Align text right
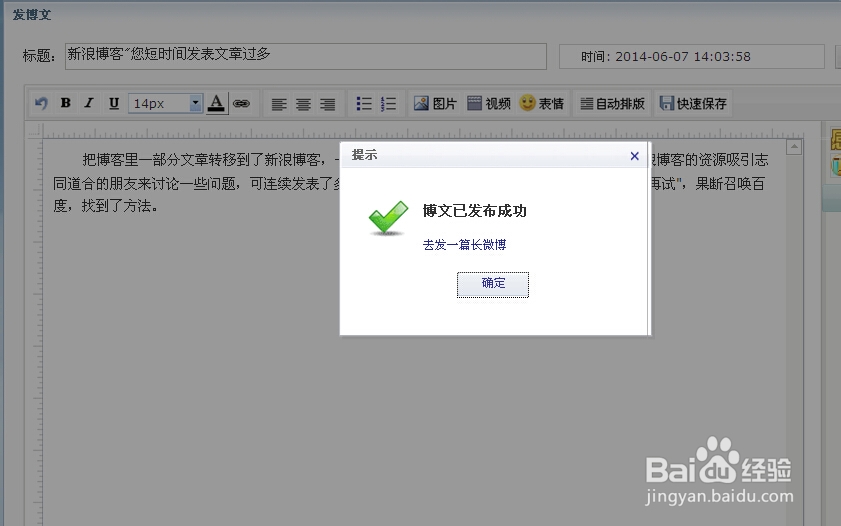This screenshot has height=526, width=841. tap(328, 104)
